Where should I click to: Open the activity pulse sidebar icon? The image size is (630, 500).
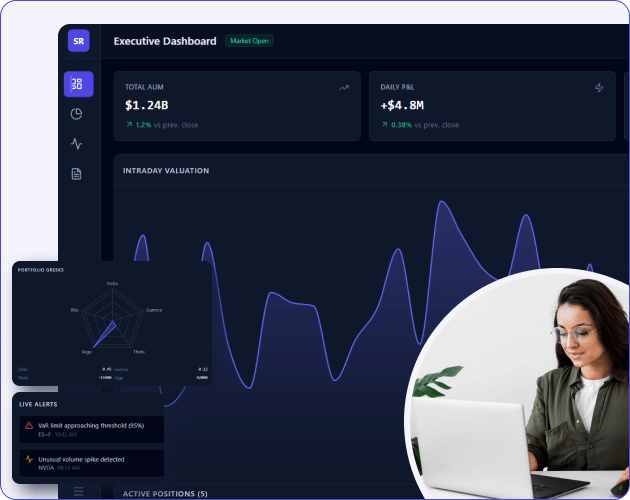(x=76, y=143)
